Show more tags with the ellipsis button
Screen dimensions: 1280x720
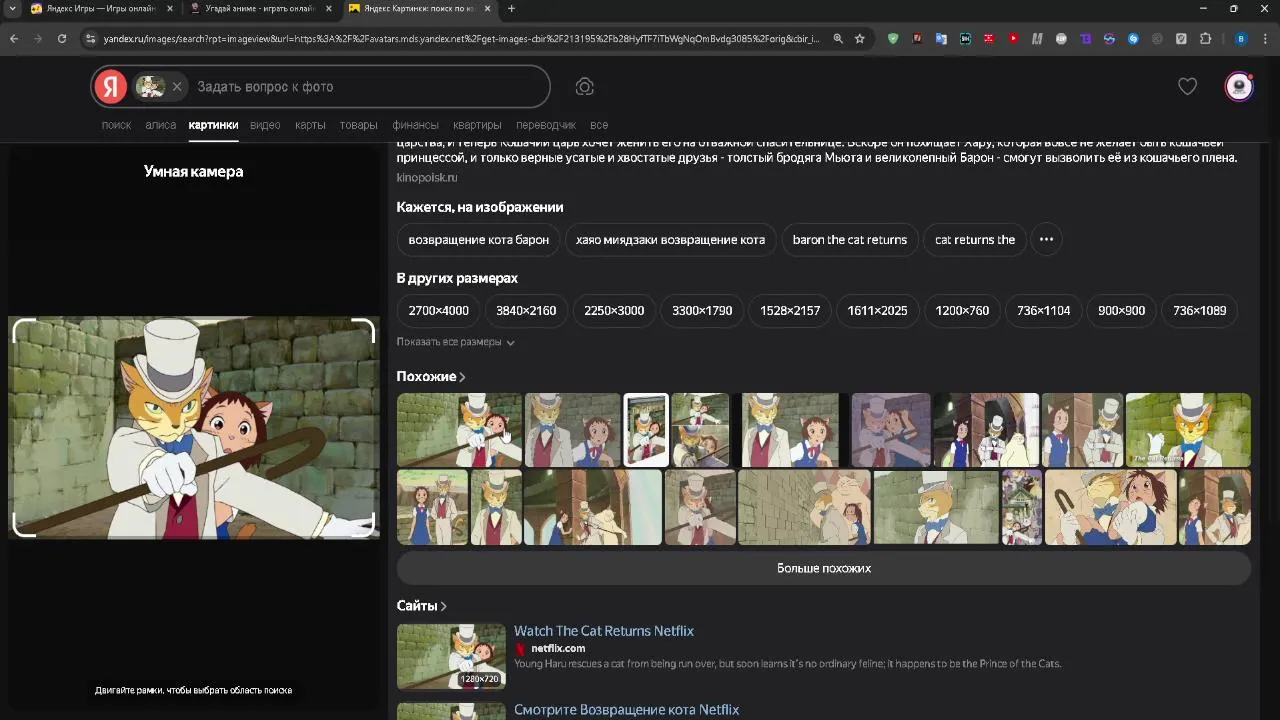click(1046, 240)
